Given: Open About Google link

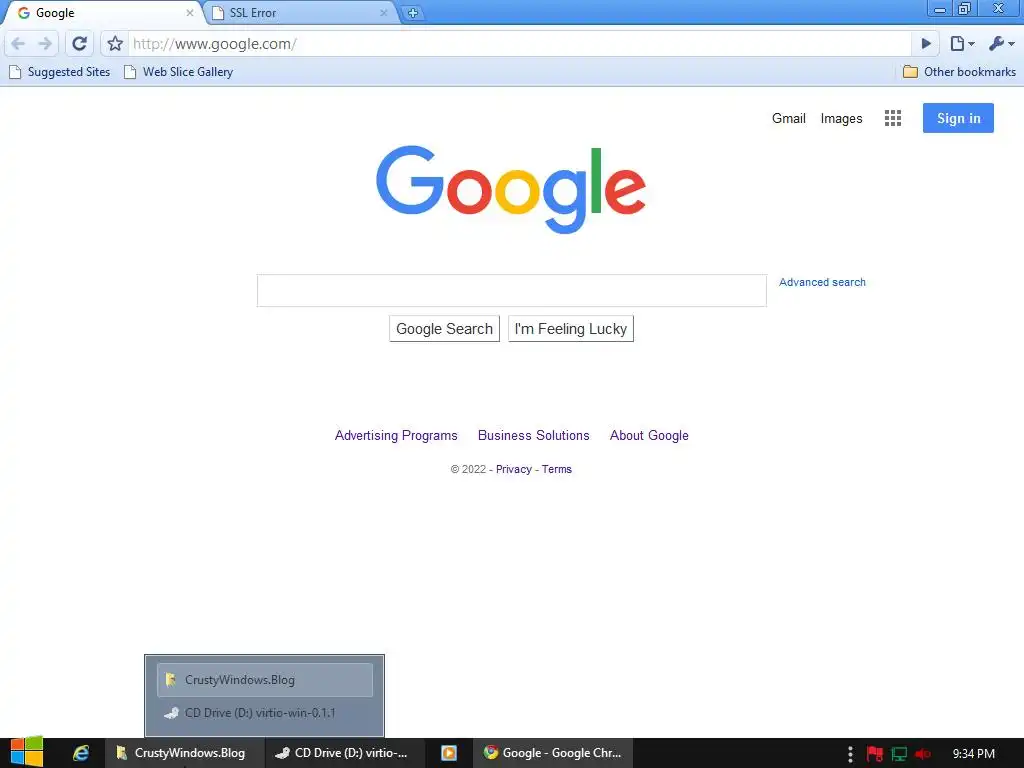Looking at the screenshot, I should tap(649, 435).
